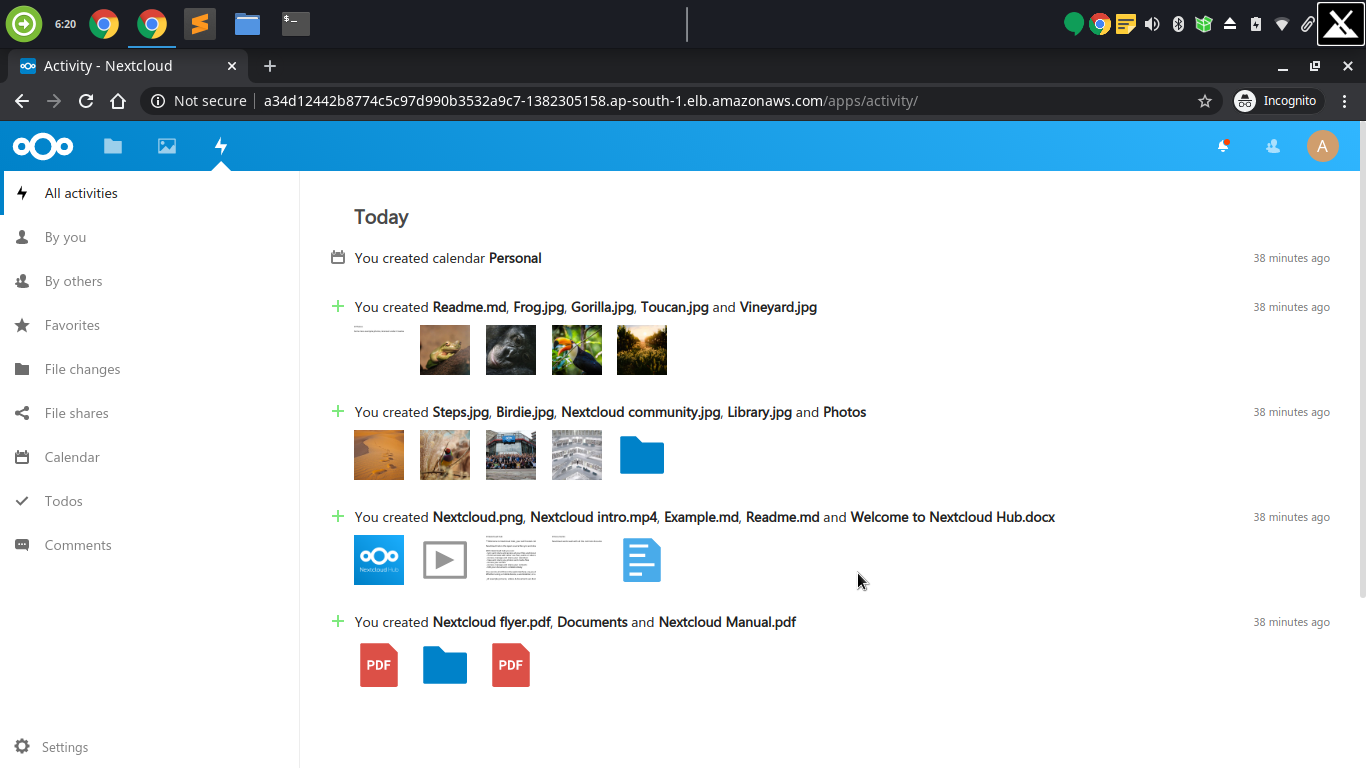
Task: Select Favorites filter
Action: (x=150, y=325)
